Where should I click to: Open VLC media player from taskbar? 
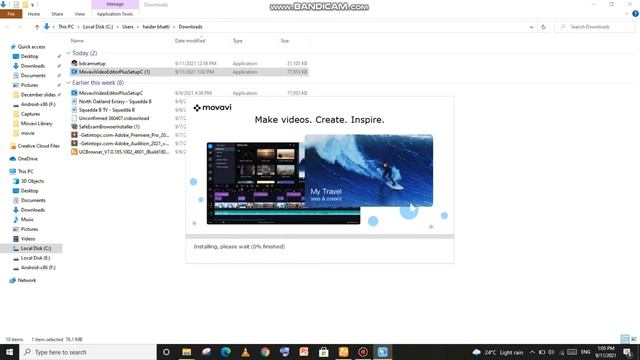tap(245, 352)
